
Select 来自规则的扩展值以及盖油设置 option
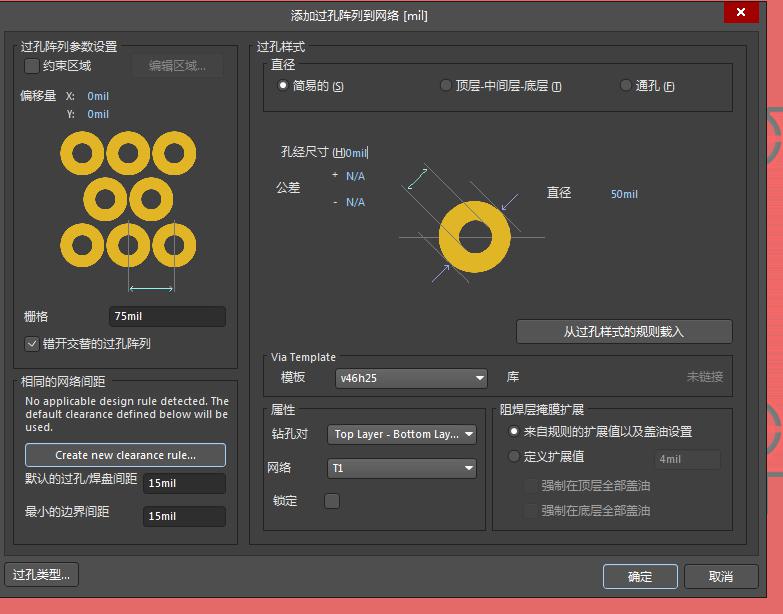pos(514,432)
